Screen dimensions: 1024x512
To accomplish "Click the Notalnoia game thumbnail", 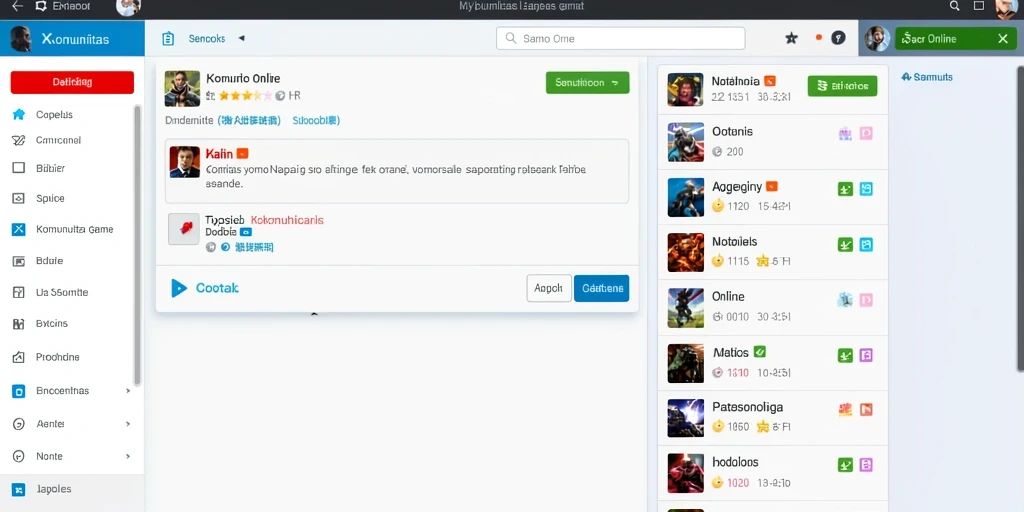I will (686, 89).
